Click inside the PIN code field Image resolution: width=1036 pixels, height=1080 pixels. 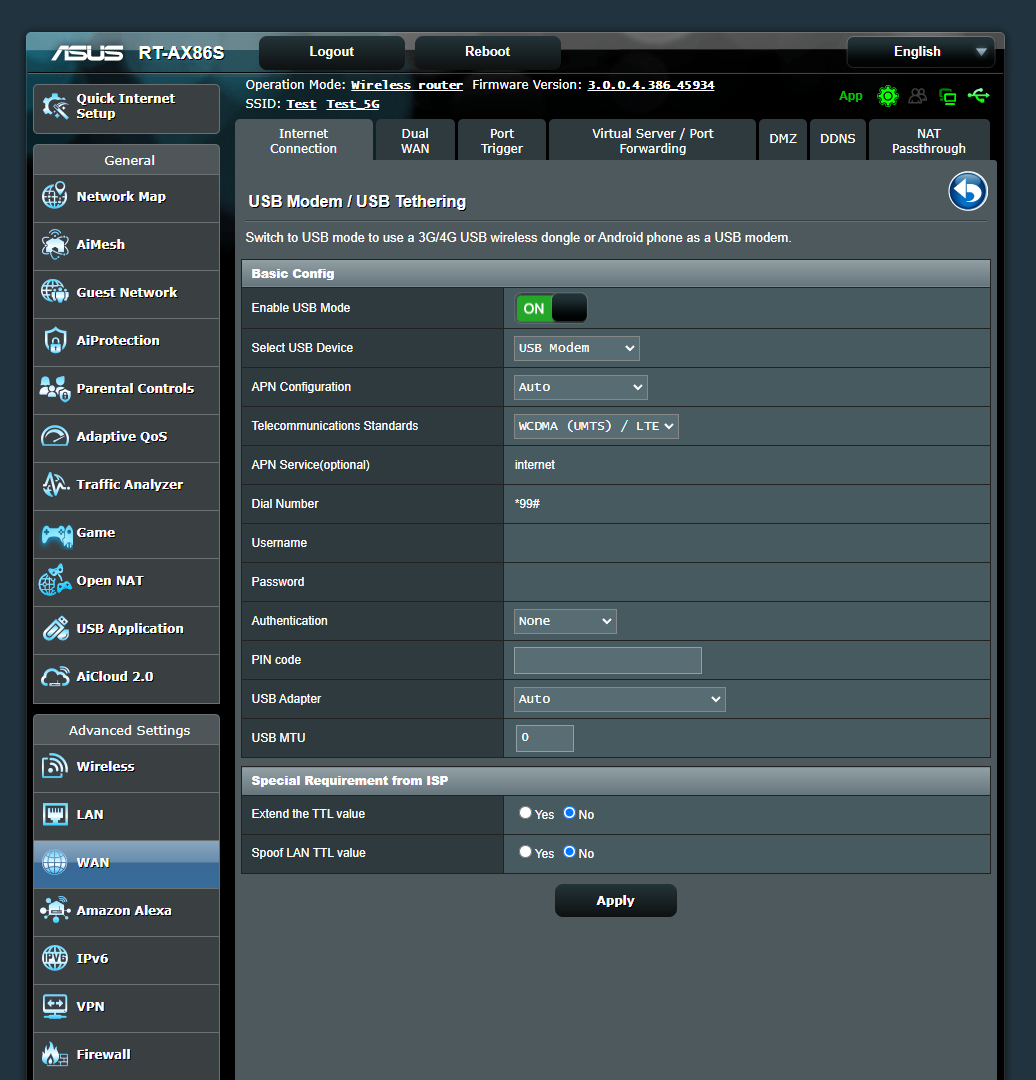pyautogui.click(x=606, y=660)
